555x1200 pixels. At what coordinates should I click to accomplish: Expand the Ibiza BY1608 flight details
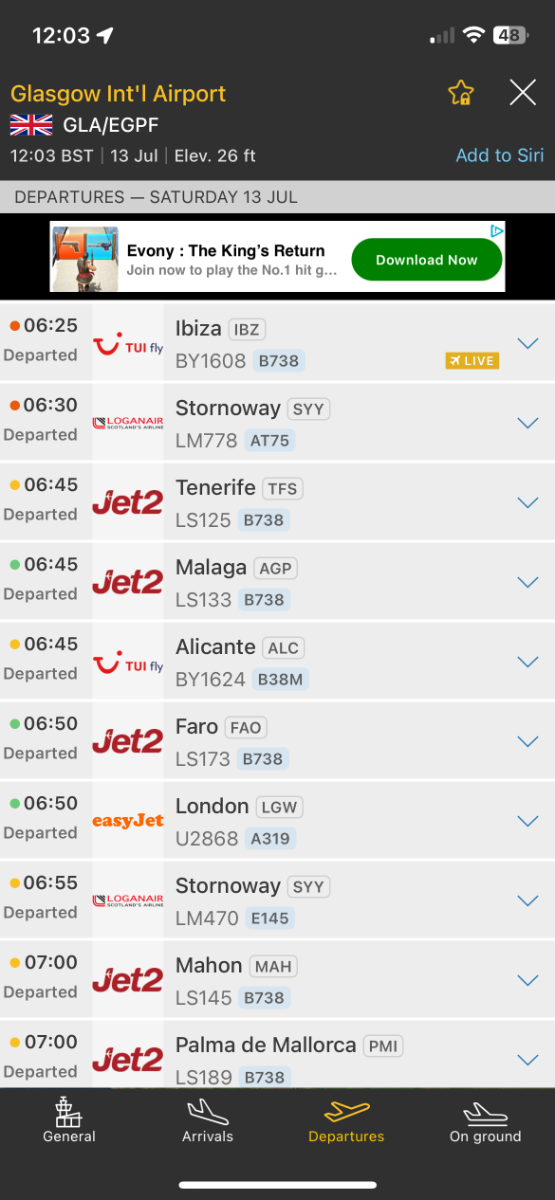(527, 343)
